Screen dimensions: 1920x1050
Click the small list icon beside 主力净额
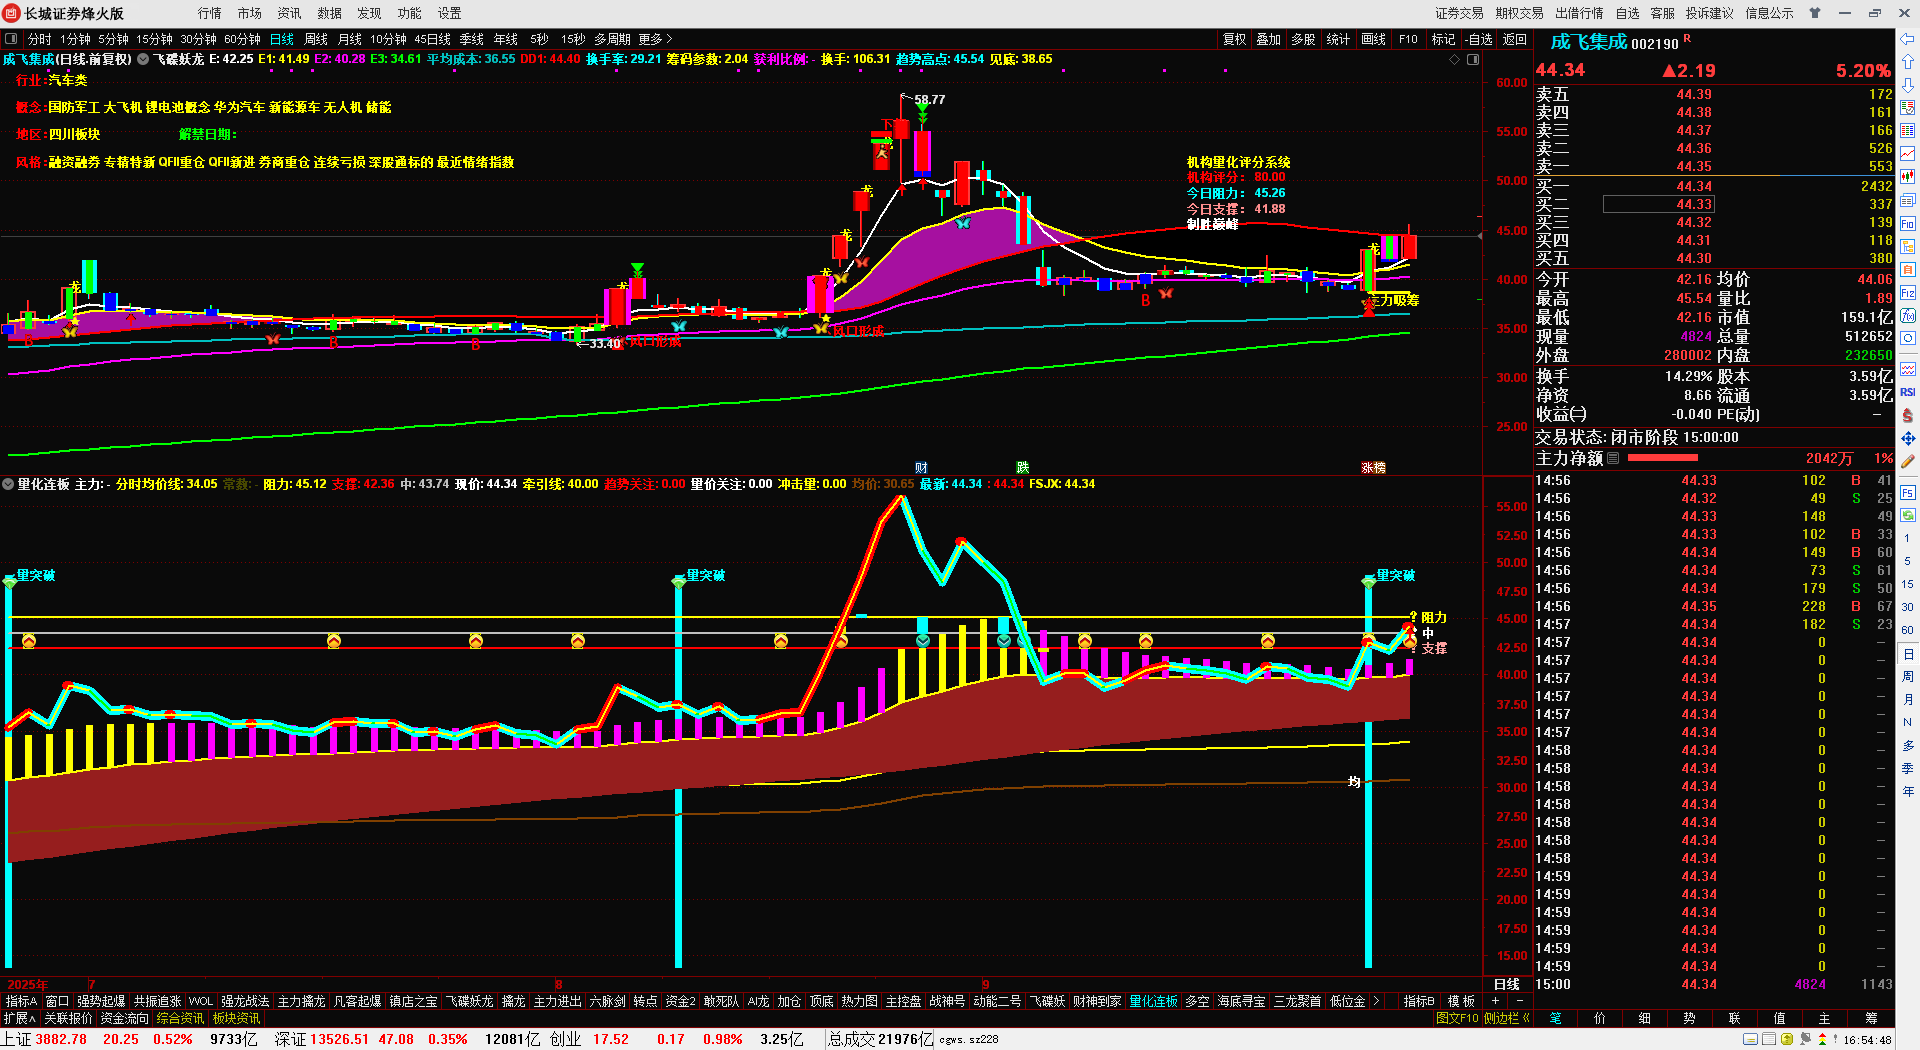click(1613, 458)
